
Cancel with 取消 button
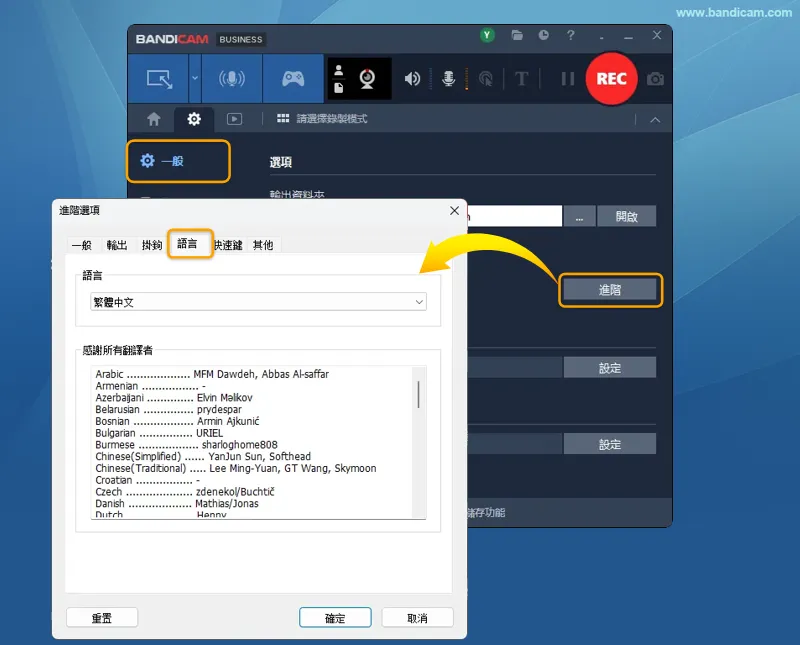pos(417,618)
